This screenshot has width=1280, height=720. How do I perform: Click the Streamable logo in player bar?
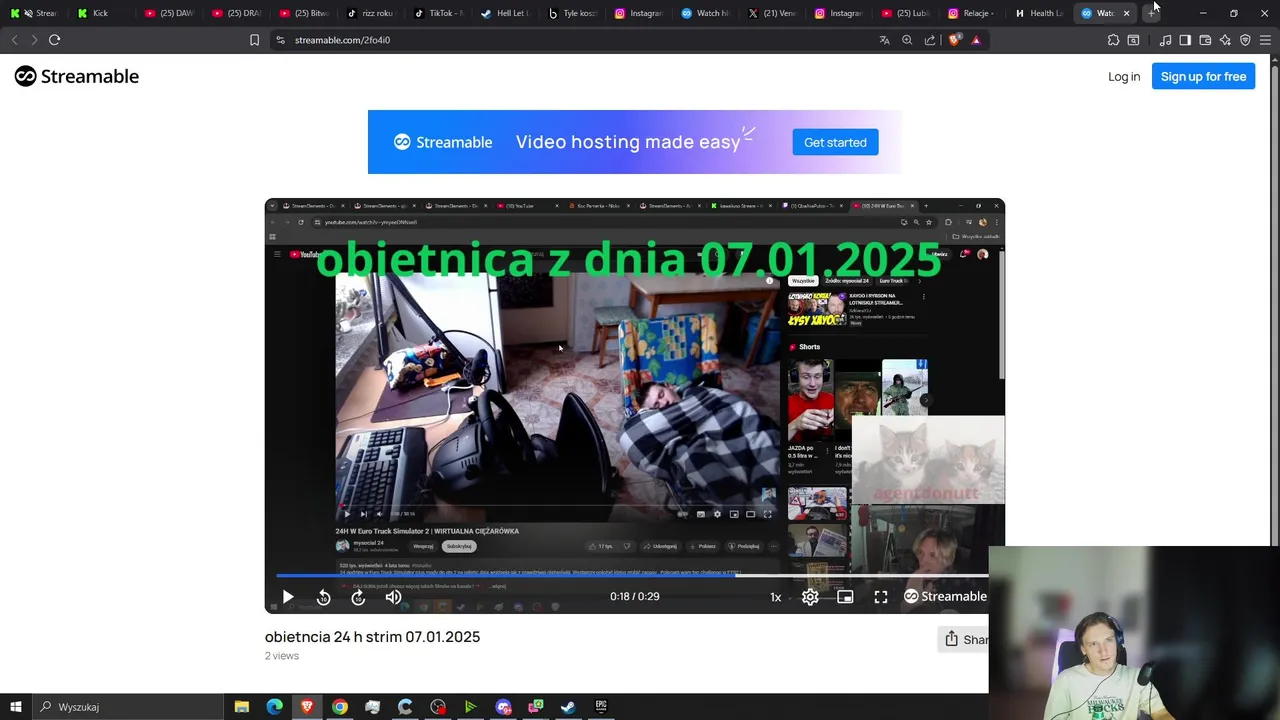click(x=945, y=596)
